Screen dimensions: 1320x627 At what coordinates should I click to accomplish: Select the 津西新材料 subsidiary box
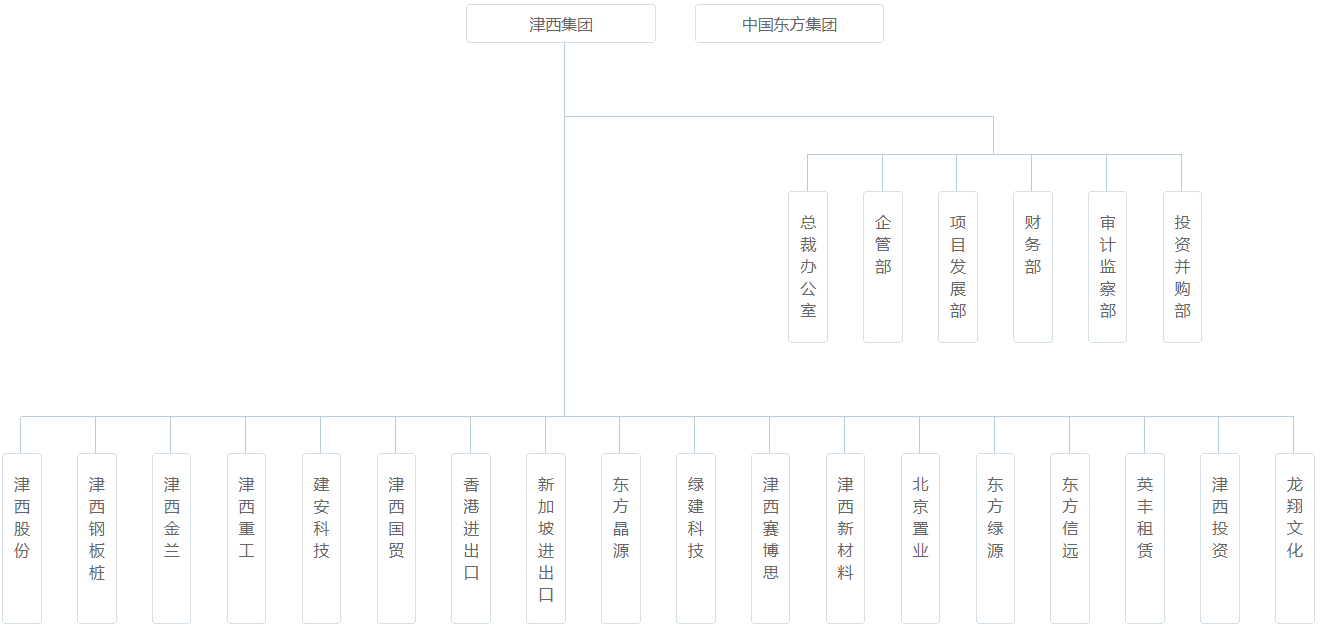point(845,538)
